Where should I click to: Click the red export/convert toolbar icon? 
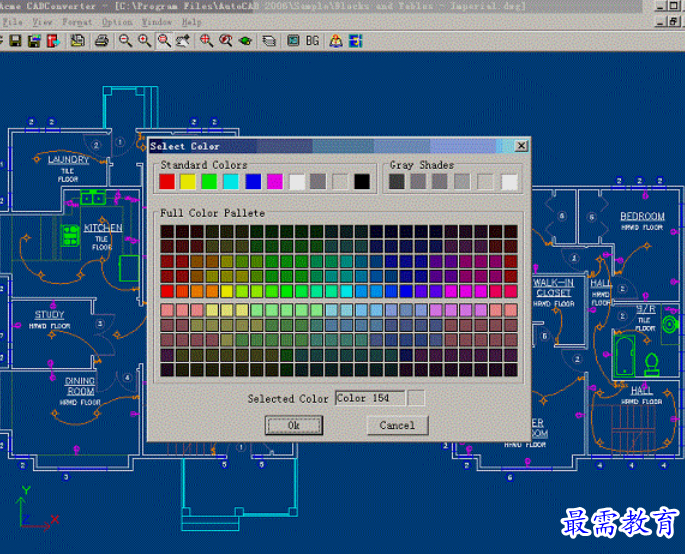point(53,41)
